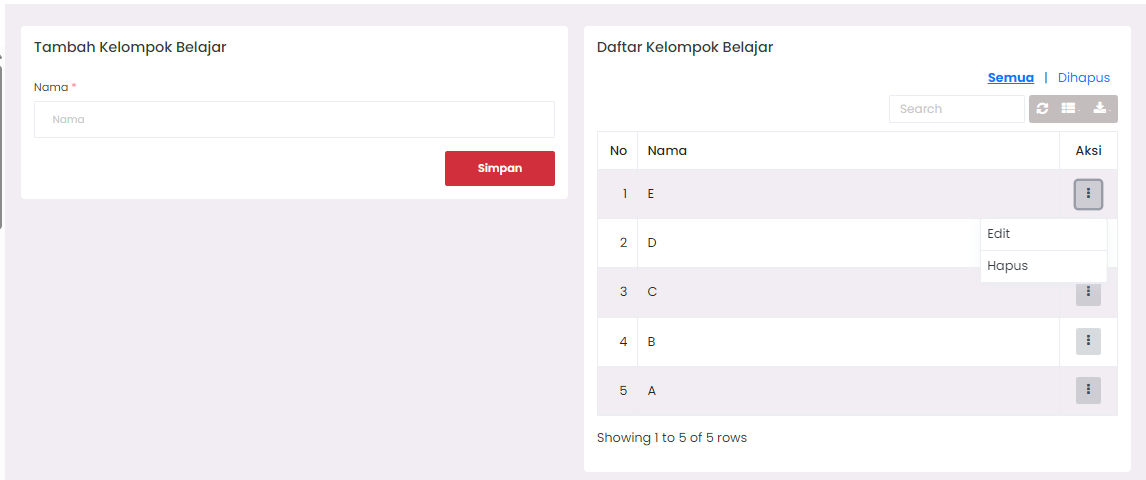
Task: Open the columns visibility dropdown
Action: 1070,109
